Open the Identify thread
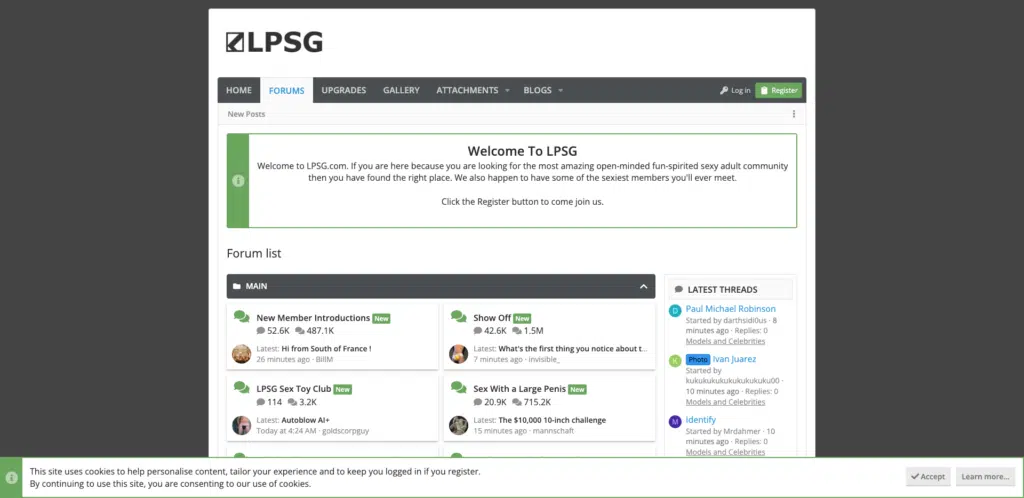Screen dimensions: 1024x498 [701, 420]
